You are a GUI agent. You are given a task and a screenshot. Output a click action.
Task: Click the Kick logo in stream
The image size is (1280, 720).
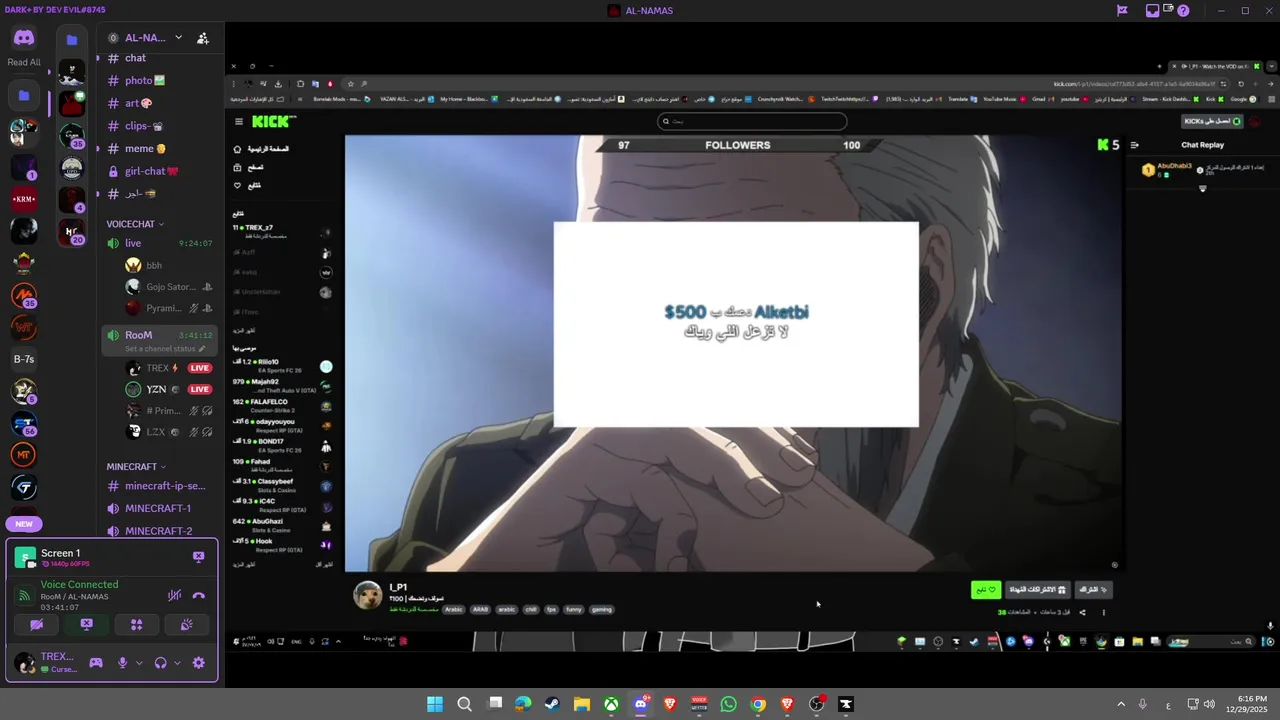[x=272, y=121]
